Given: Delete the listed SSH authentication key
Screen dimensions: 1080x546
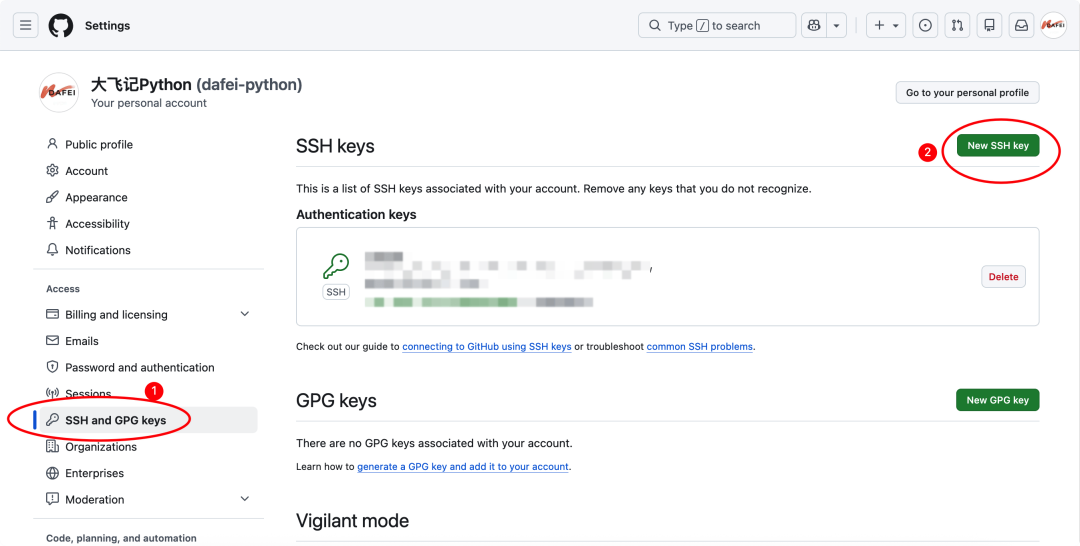Looking at the screenshot, I should [x=1003, y=277].
